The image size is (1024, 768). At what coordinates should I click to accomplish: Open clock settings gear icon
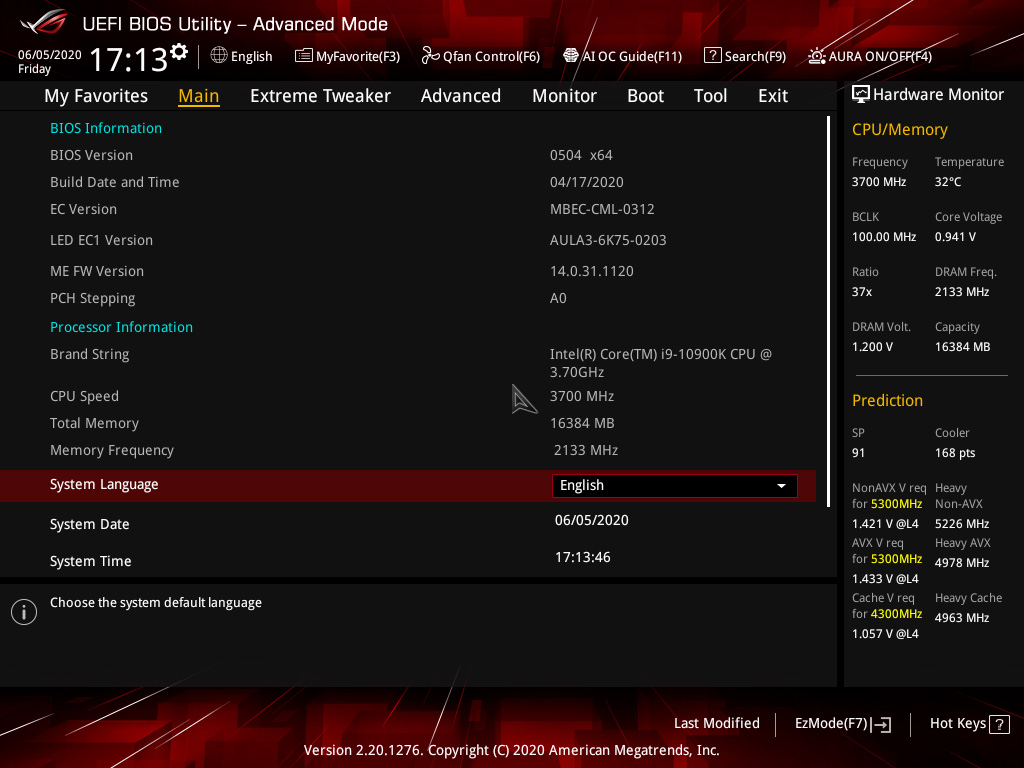[178, 52]
